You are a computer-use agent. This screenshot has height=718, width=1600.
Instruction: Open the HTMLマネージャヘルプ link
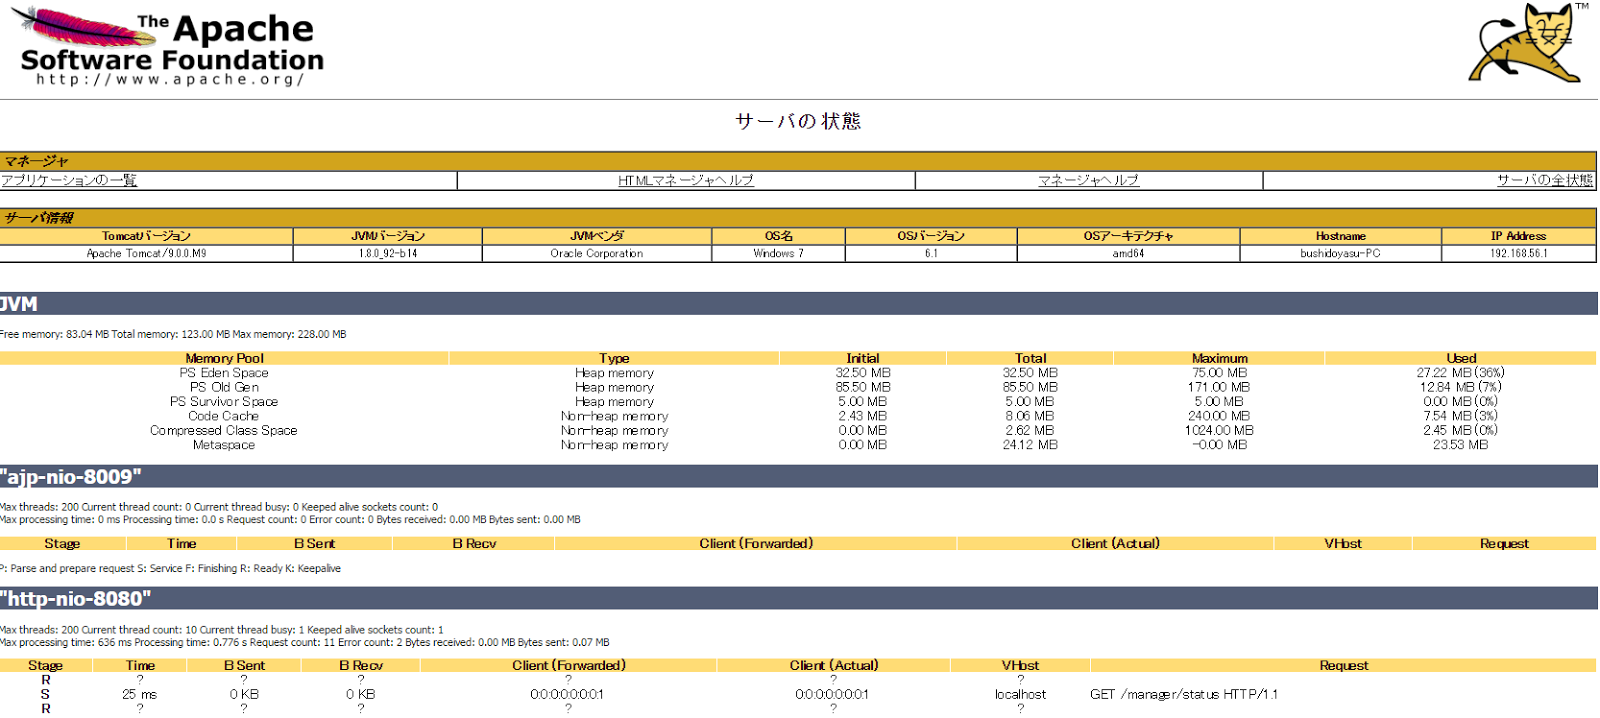[686, 180]
